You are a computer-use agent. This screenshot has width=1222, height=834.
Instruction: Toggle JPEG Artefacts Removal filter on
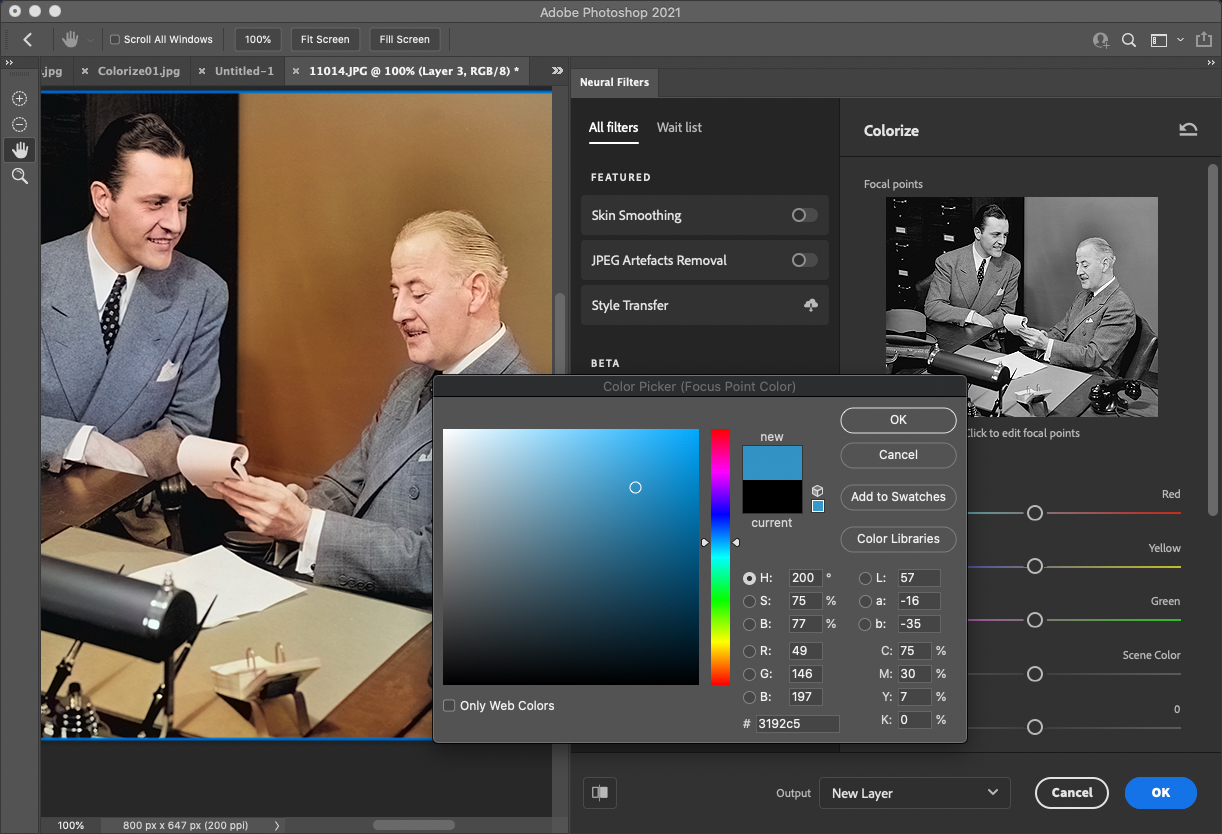804,260
